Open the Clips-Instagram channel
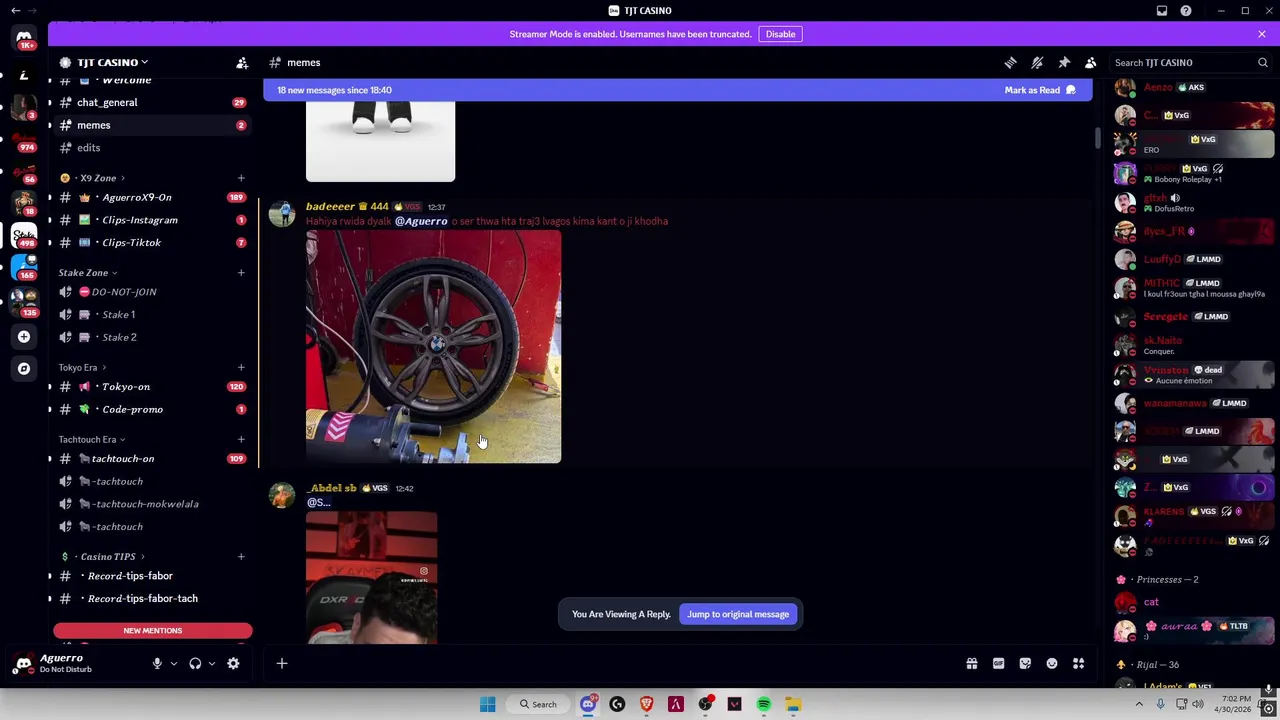The image size is (1280, 720). [152, 220]
